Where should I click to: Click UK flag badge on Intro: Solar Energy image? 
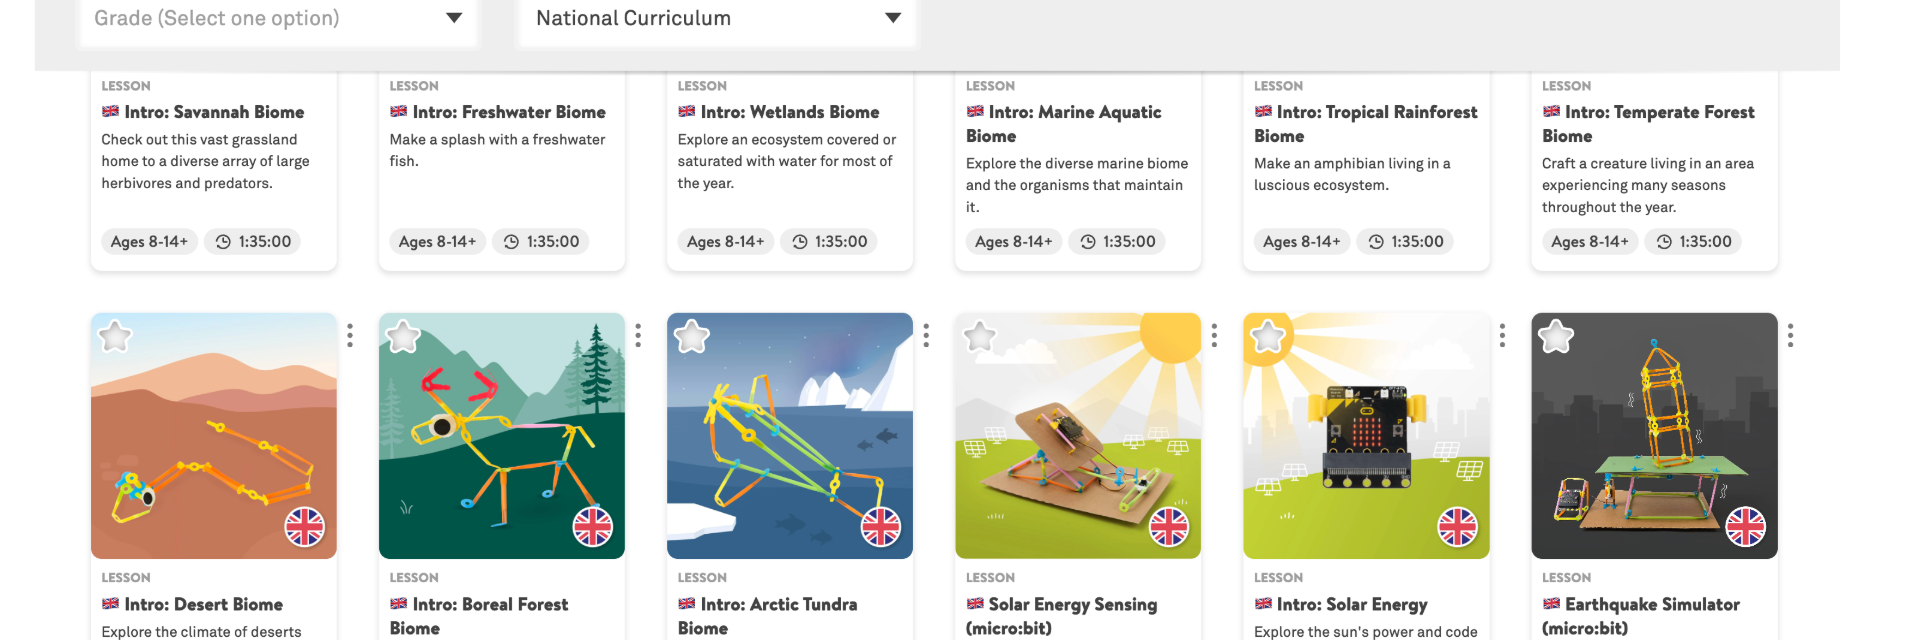(1457, 527)
